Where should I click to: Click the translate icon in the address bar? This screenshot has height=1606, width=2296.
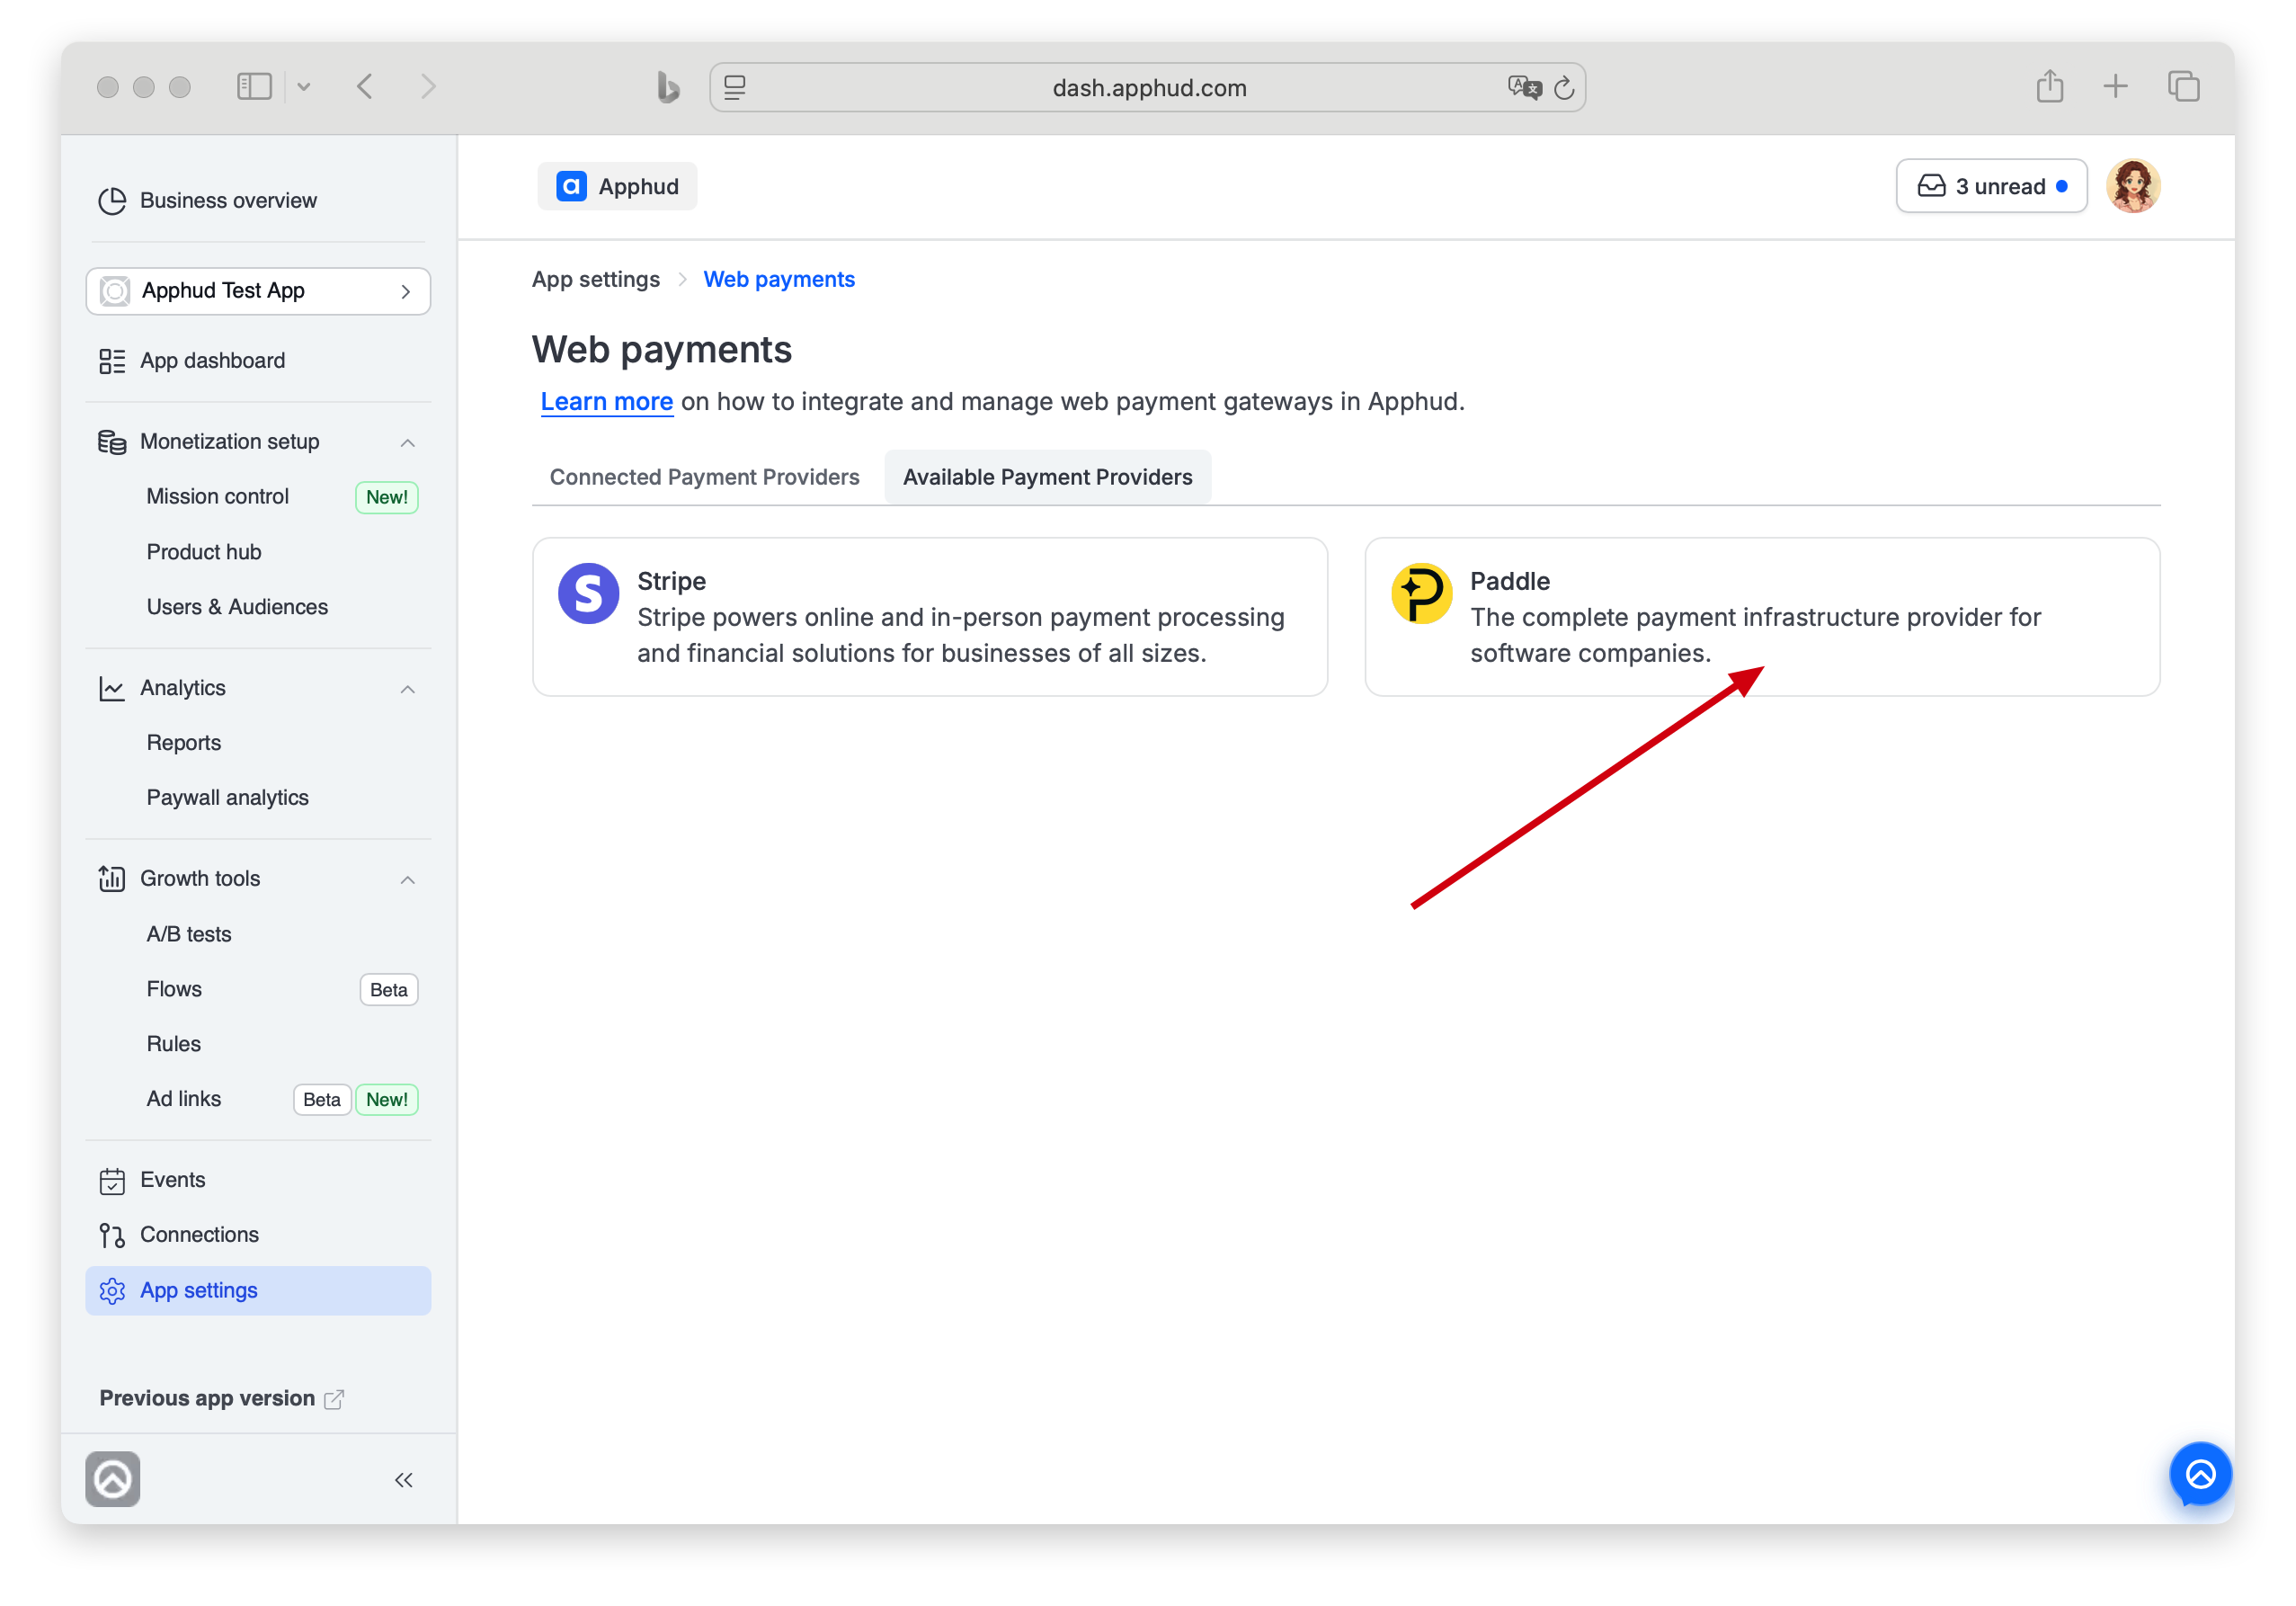(x=1524, y=87)
